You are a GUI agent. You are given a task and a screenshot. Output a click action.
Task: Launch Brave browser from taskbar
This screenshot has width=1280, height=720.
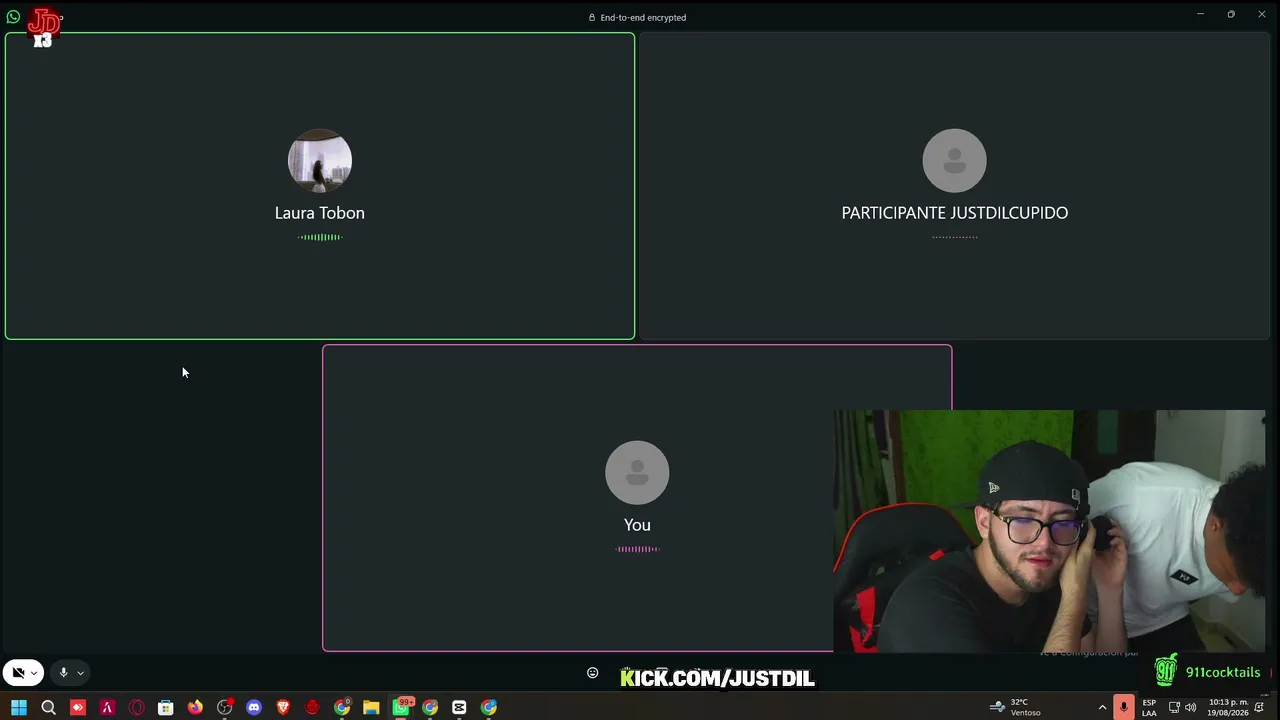283,708
